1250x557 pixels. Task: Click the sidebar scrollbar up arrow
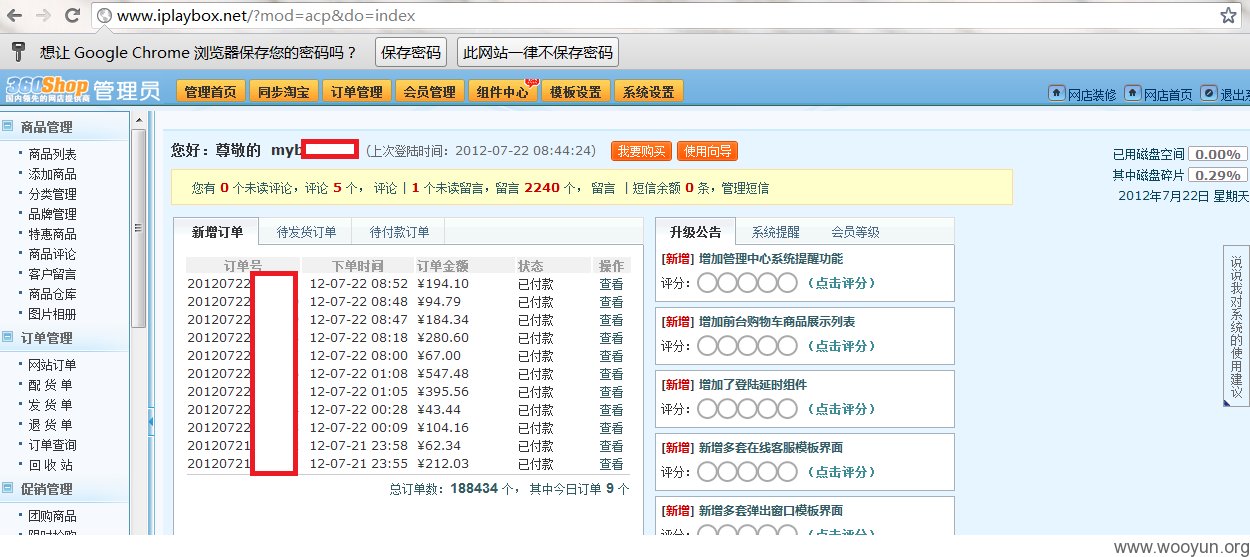(139, 120)
